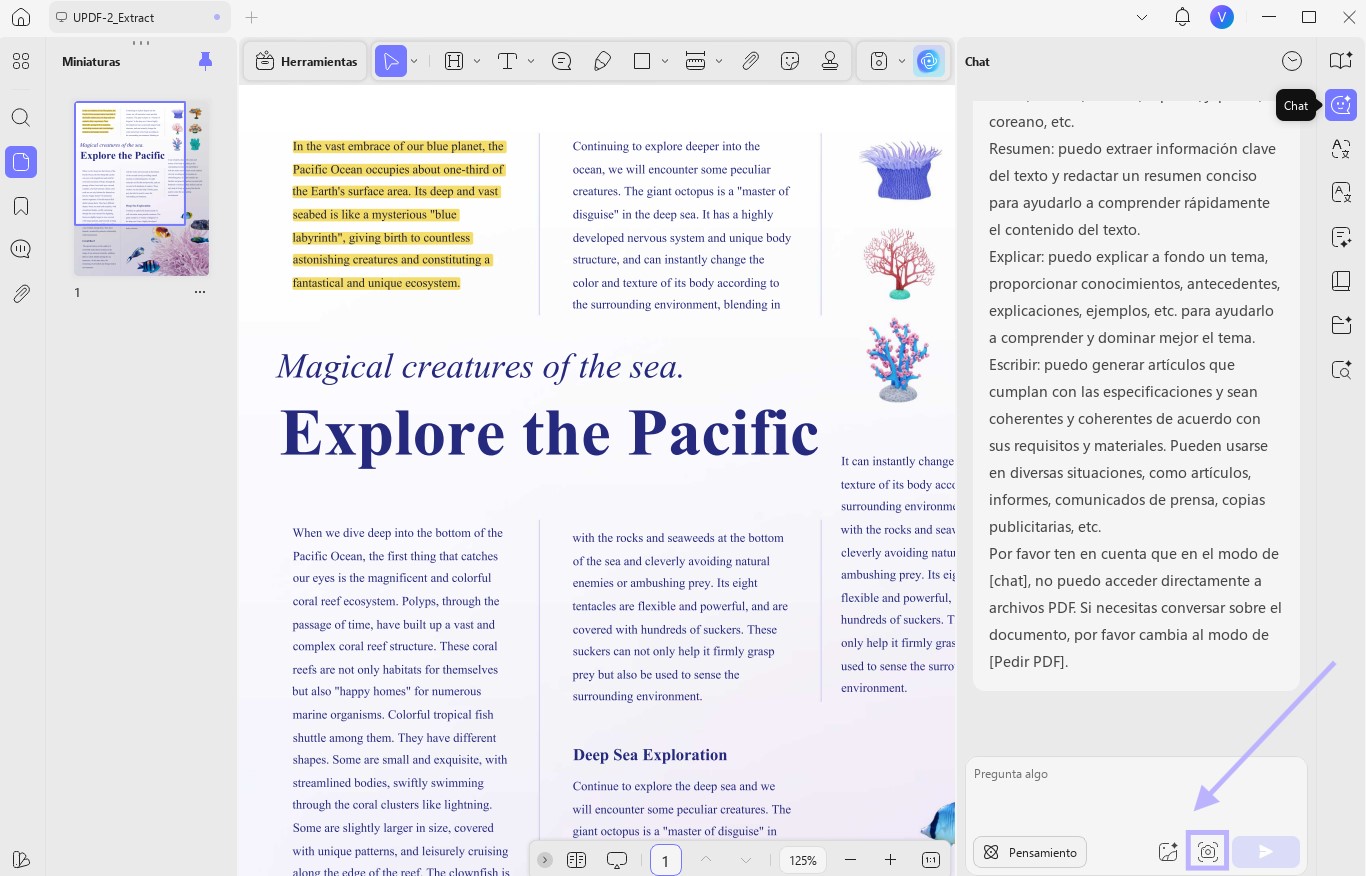
Task: Select the stamp tool icon
Action: tap(829, 62)
